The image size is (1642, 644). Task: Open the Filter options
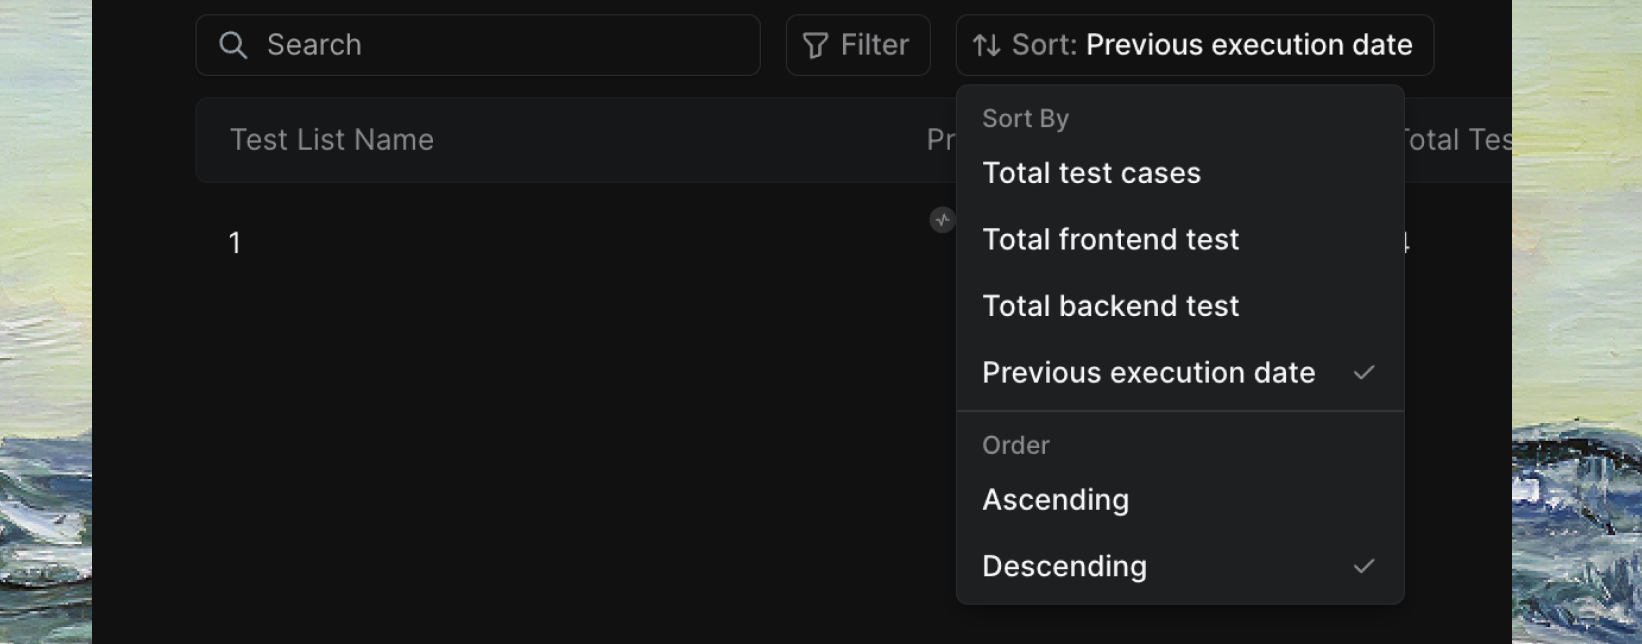(x=858, y=45)
